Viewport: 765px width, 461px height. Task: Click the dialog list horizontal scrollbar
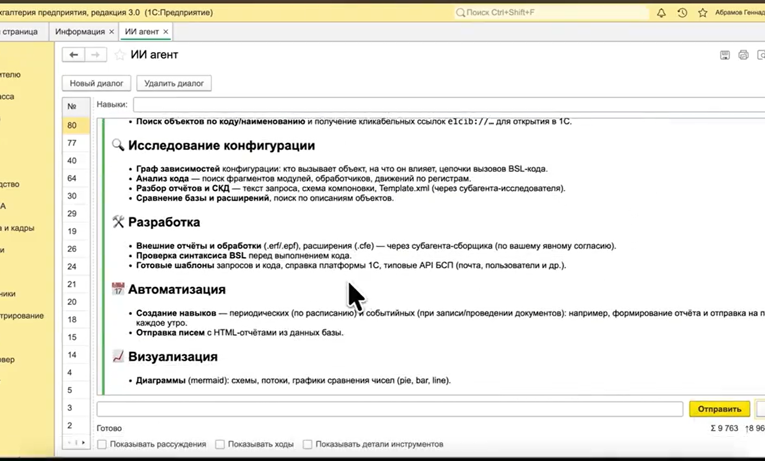tap(76, 442)
